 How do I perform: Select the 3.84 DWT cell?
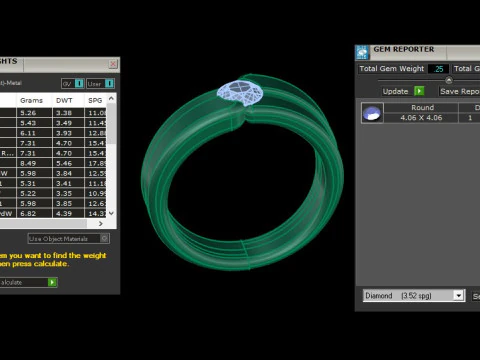68,173
